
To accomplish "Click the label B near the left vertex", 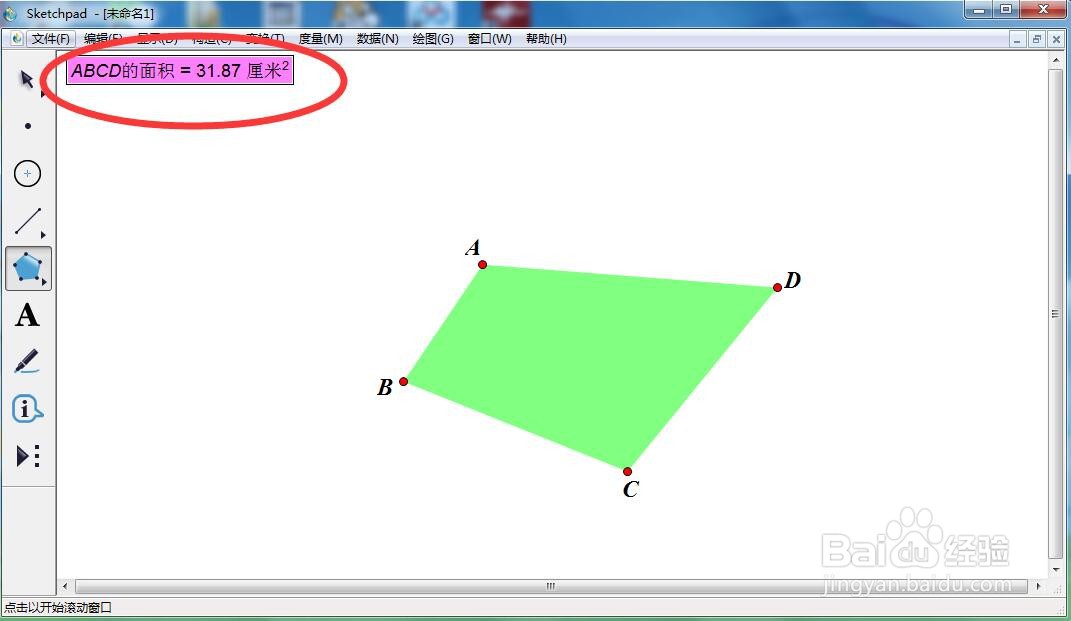I will point(385,387).
